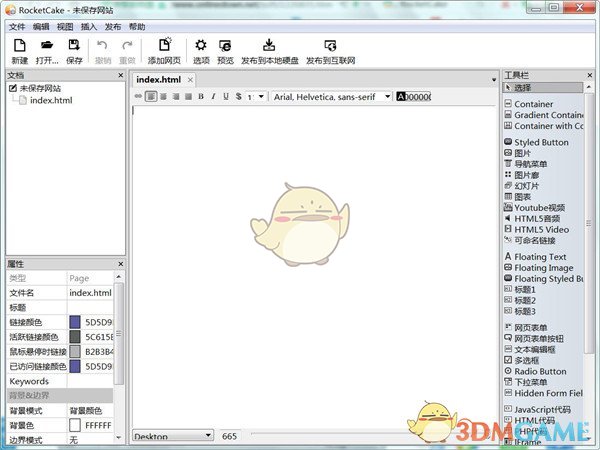The height and width of the screenshot is (450, 600).
Task: Select the 图片廊 gallery tool
Action: (x=522, y=175)
